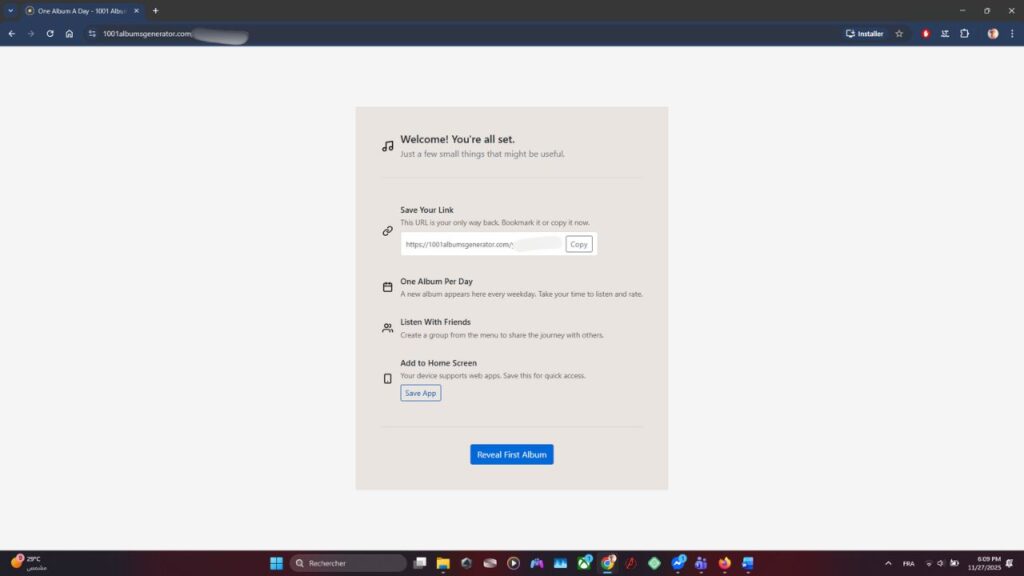Open the browser extensions puzzle icon
The image size is (1024, 576).
click(964, 33)
